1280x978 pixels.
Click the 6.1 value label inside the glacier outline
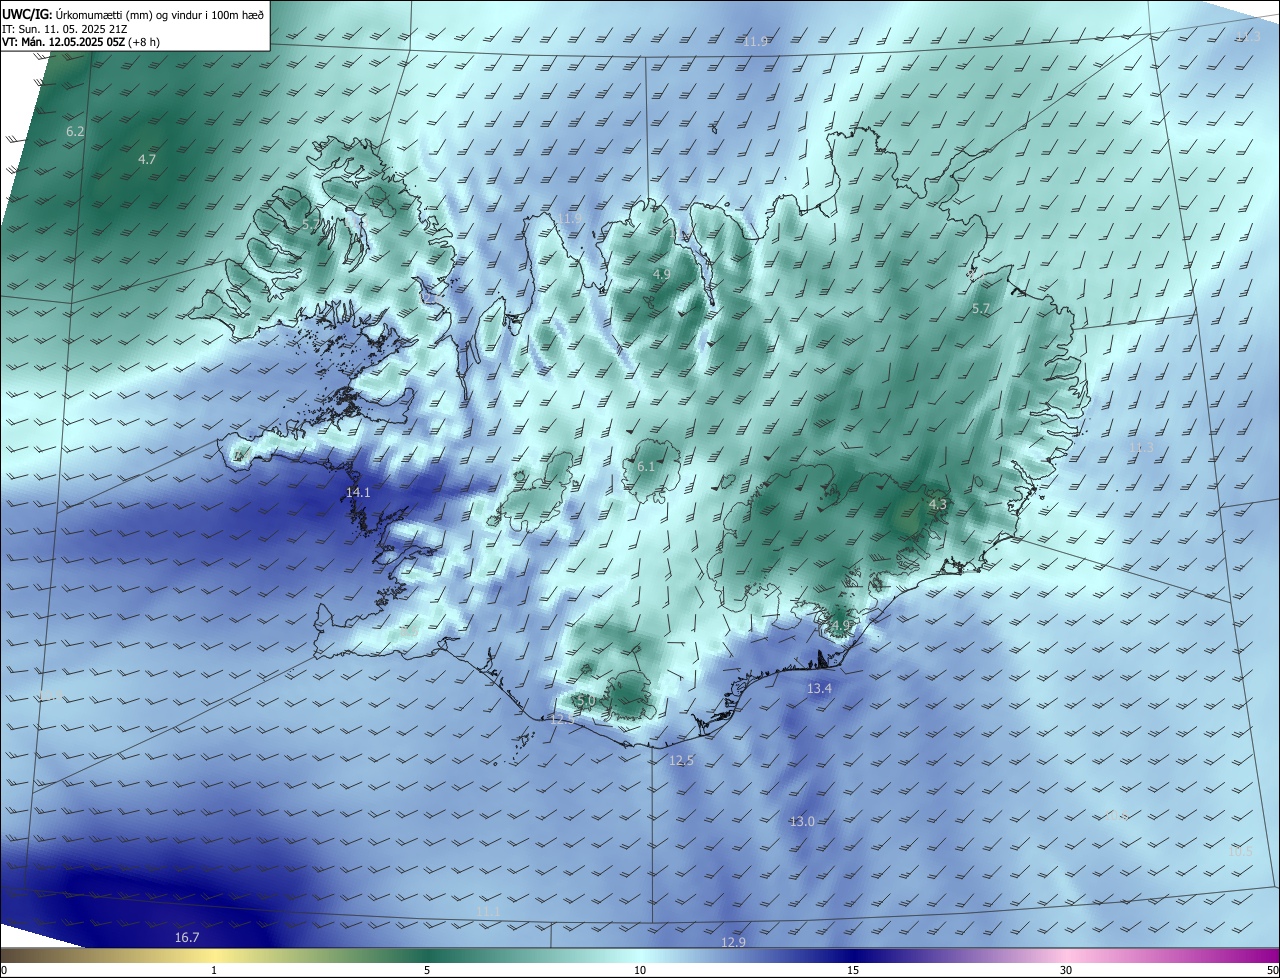click(x=646, y=467)
